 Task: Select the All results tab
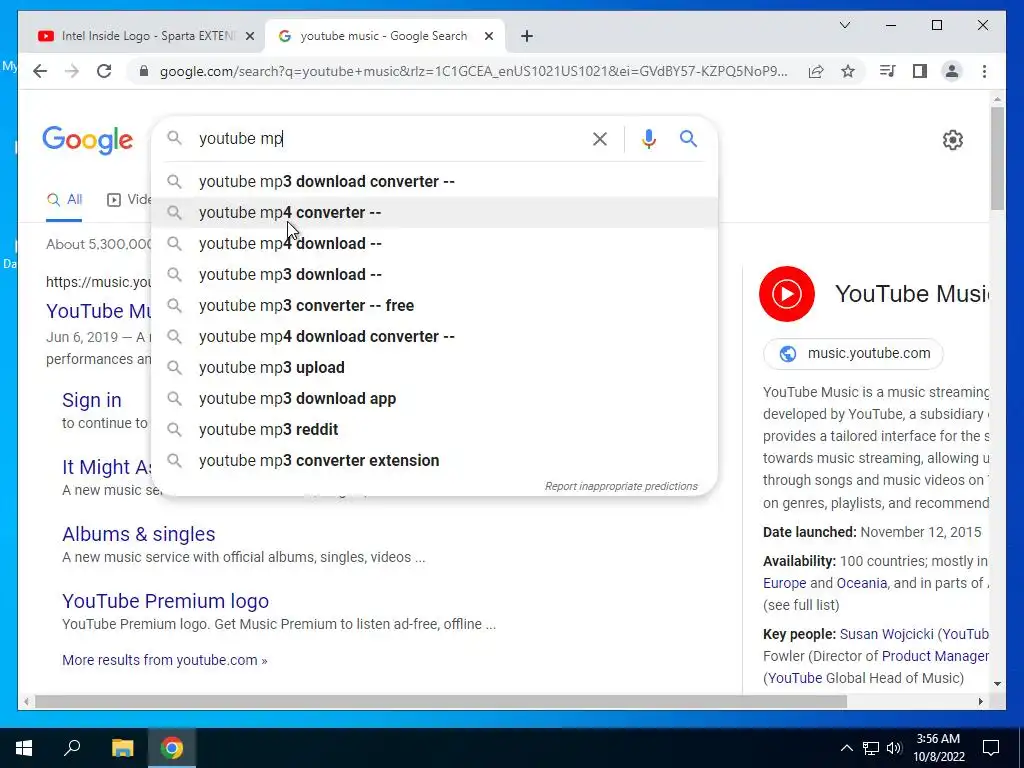(x=65, y=200)
